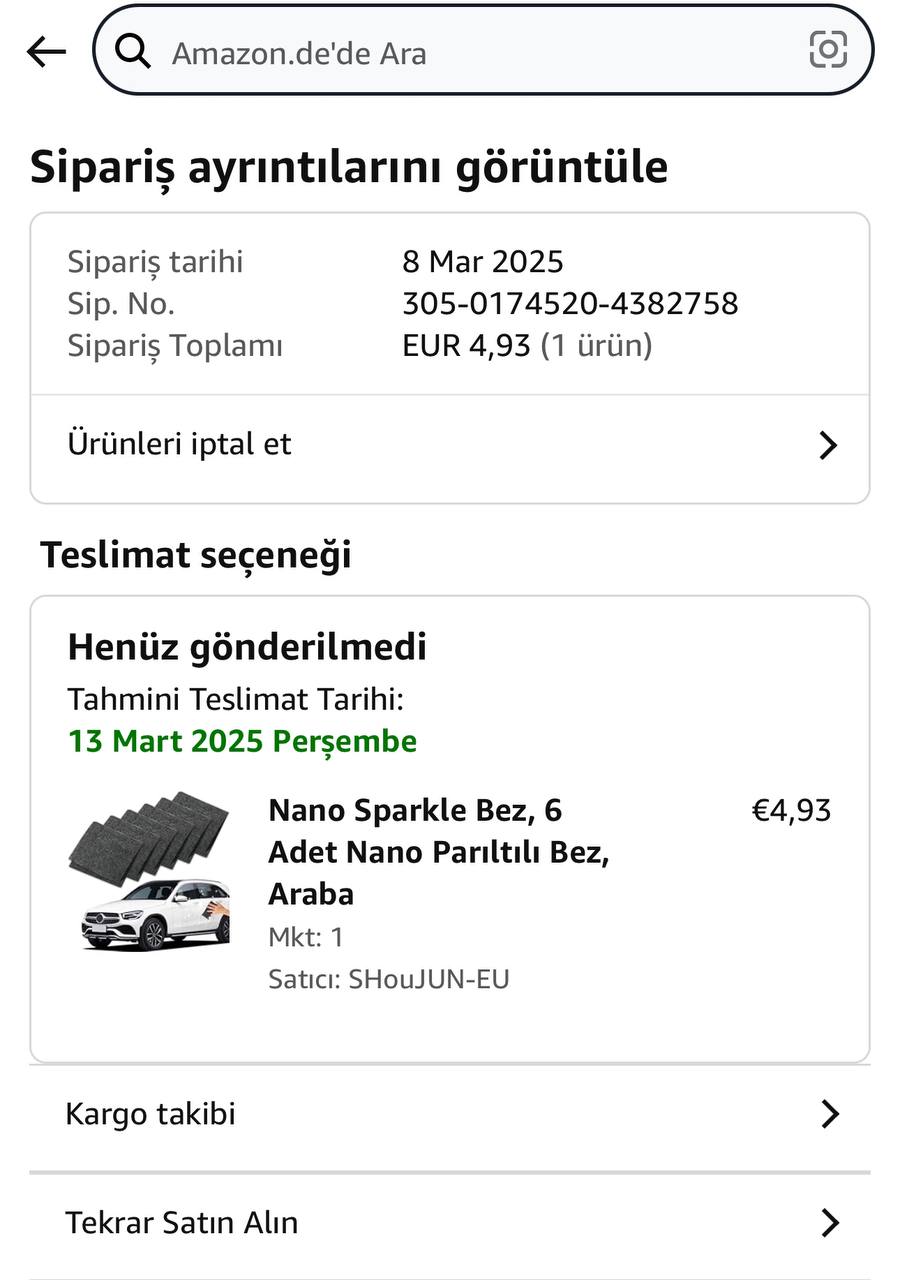
Task: Click the chevron beside Tekrar Satın Alın
Action: [x=830, y=1222]
